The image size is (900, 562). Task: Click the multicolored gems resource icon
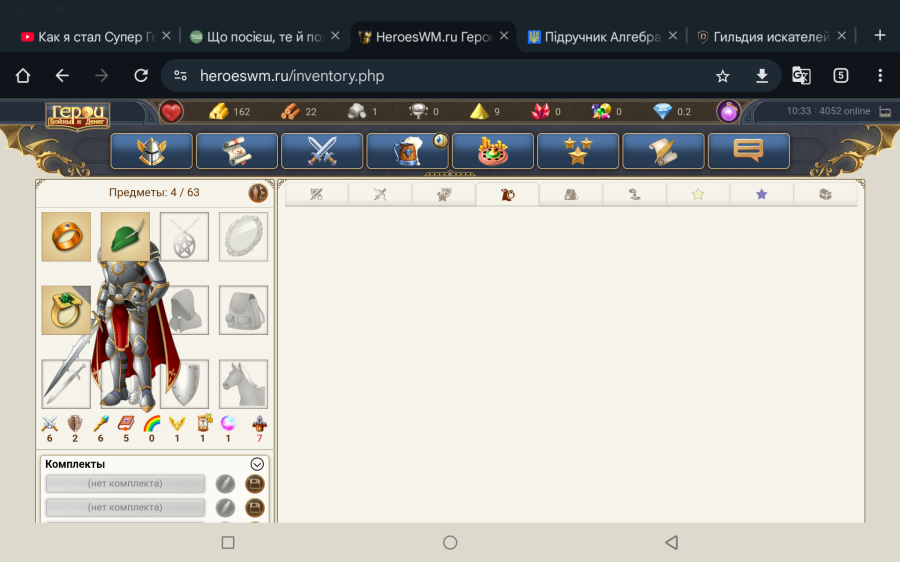(x=601, y=111)
